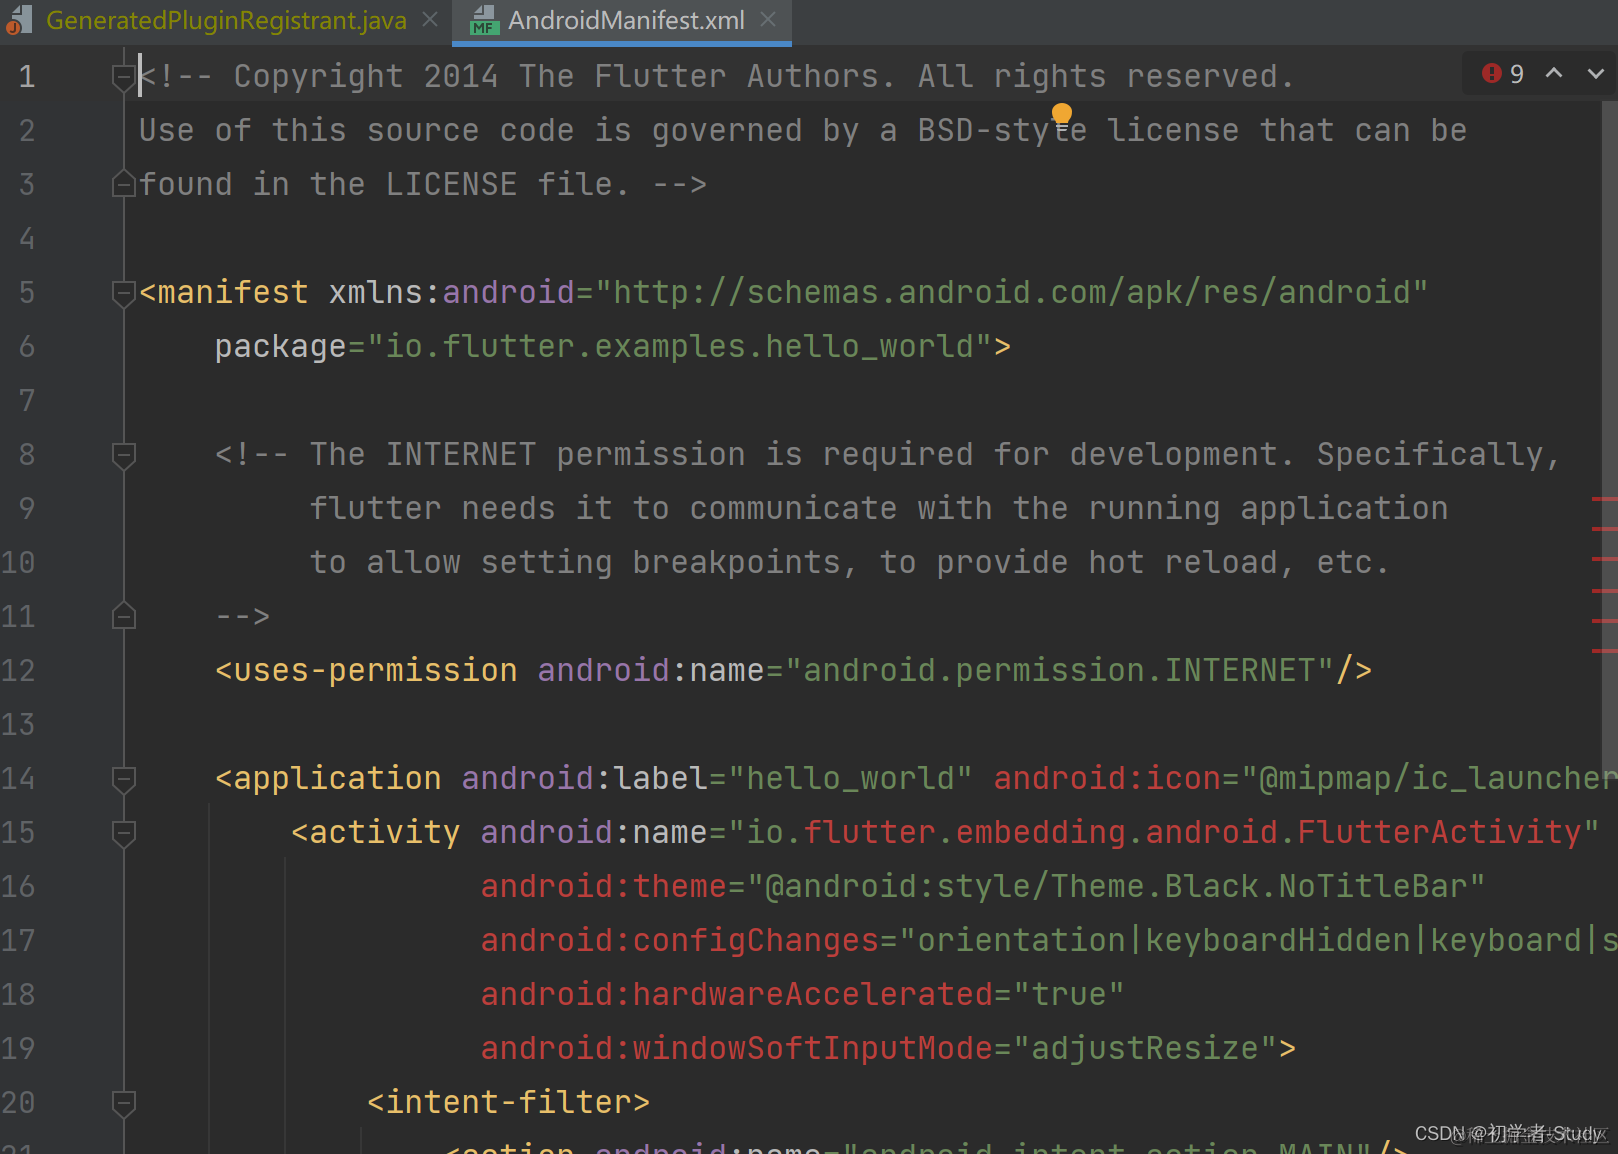Go to previous highlighted error arrow
This screenshot has height=1154, width=1618.
1554,74
